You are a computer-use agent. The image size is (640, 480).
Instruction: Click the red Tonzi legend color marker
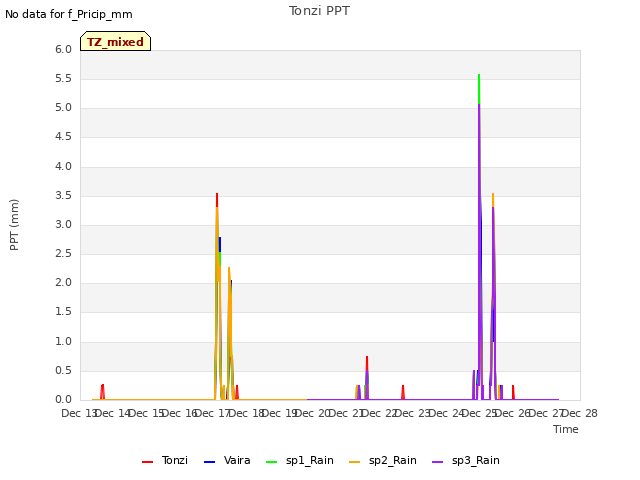click(x=147, y=462)
